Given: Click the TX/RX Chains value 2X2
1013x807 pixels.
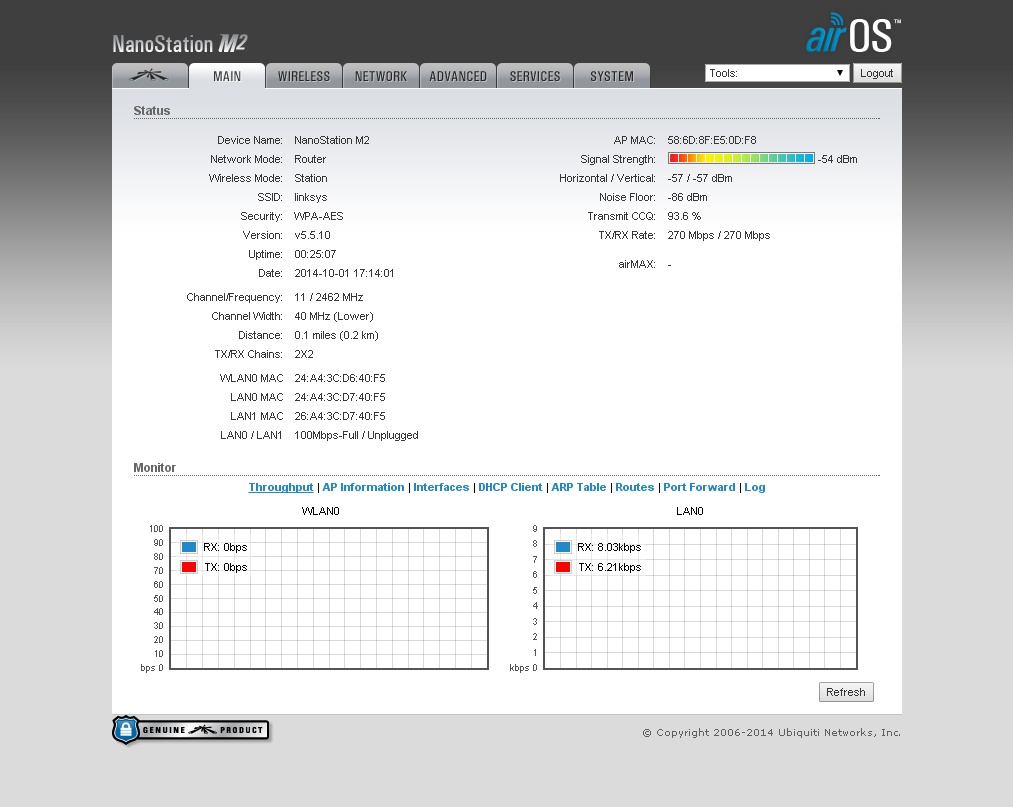Looking at the screenshot, I should point(304,354).
